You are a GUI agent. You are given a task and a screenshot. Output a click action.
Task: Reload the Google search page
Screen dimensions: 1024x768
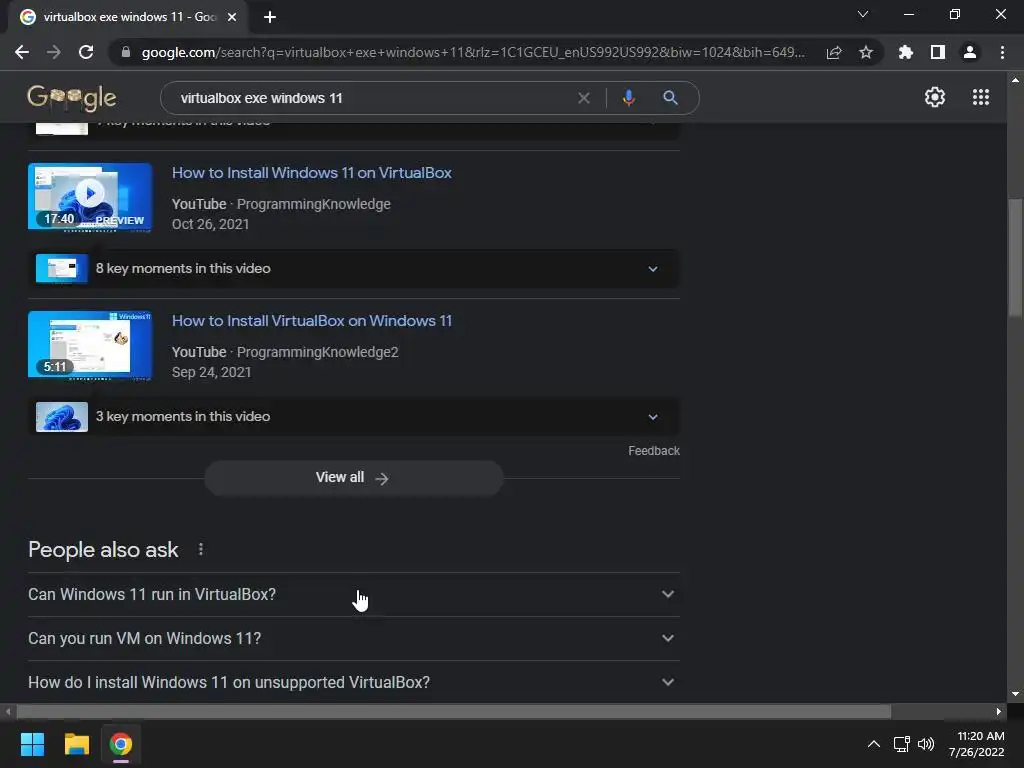click(x=86, y=52)
